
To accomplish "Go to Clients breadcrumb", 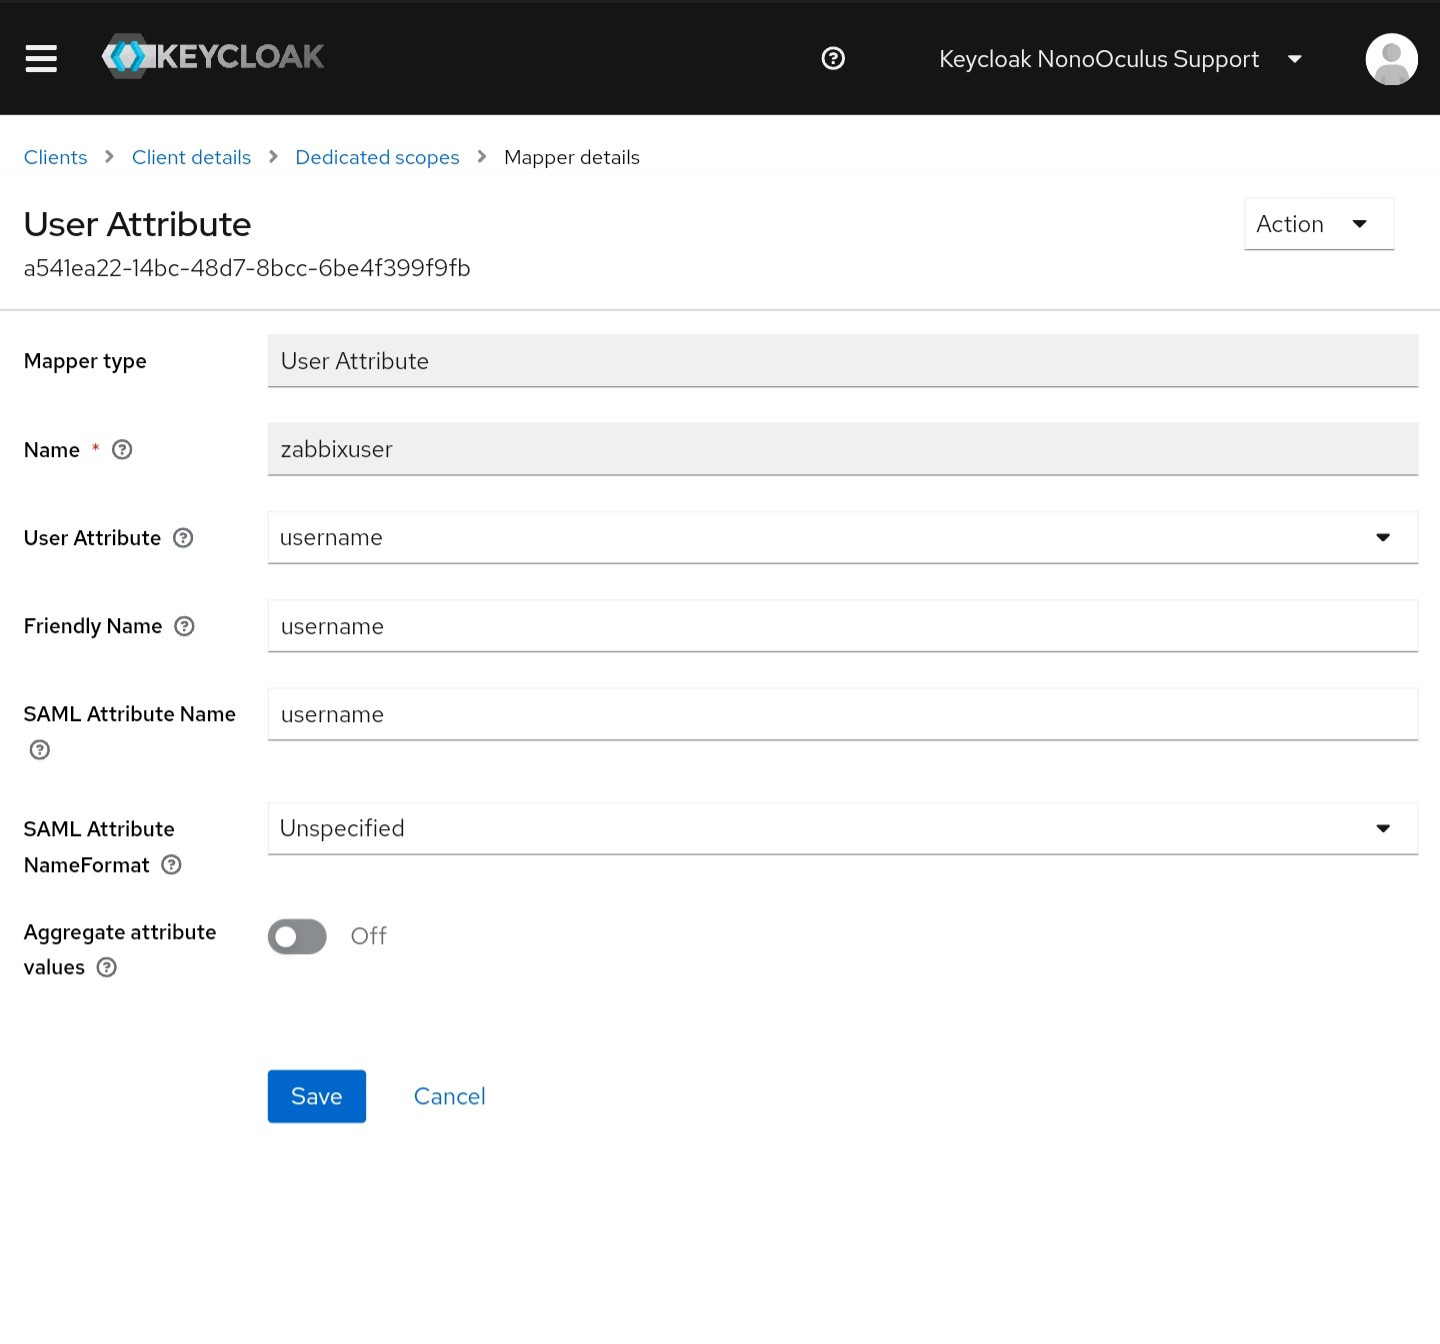I will coord(55,157).
